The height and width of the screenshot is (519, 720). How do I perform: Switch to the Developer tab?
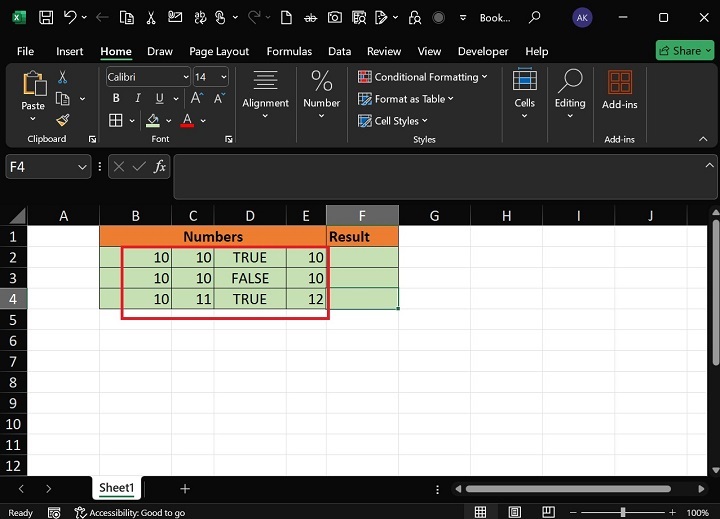pos(483,51)
